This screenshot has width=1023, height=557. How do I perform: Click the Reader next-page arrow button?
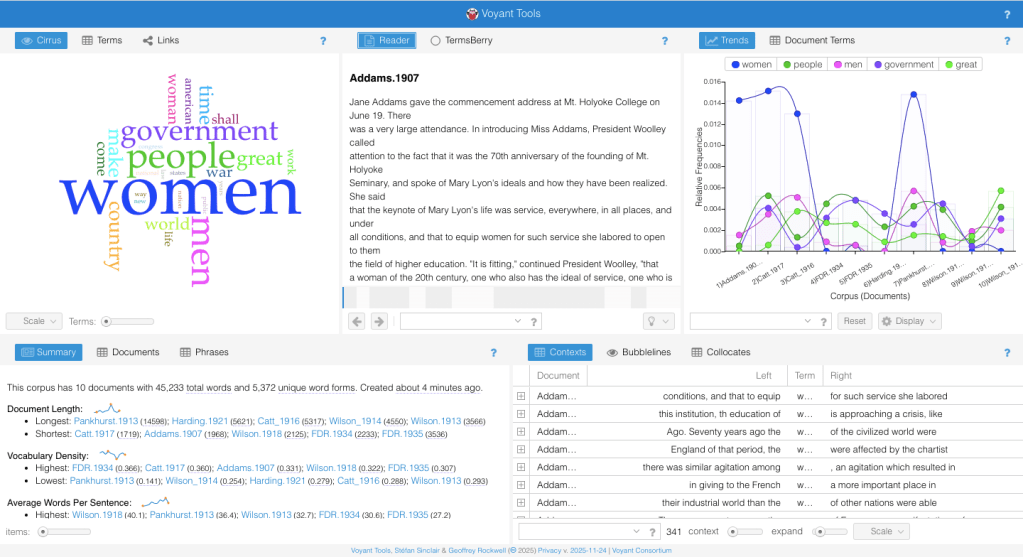pyautogui.click(x=379, y=321)
